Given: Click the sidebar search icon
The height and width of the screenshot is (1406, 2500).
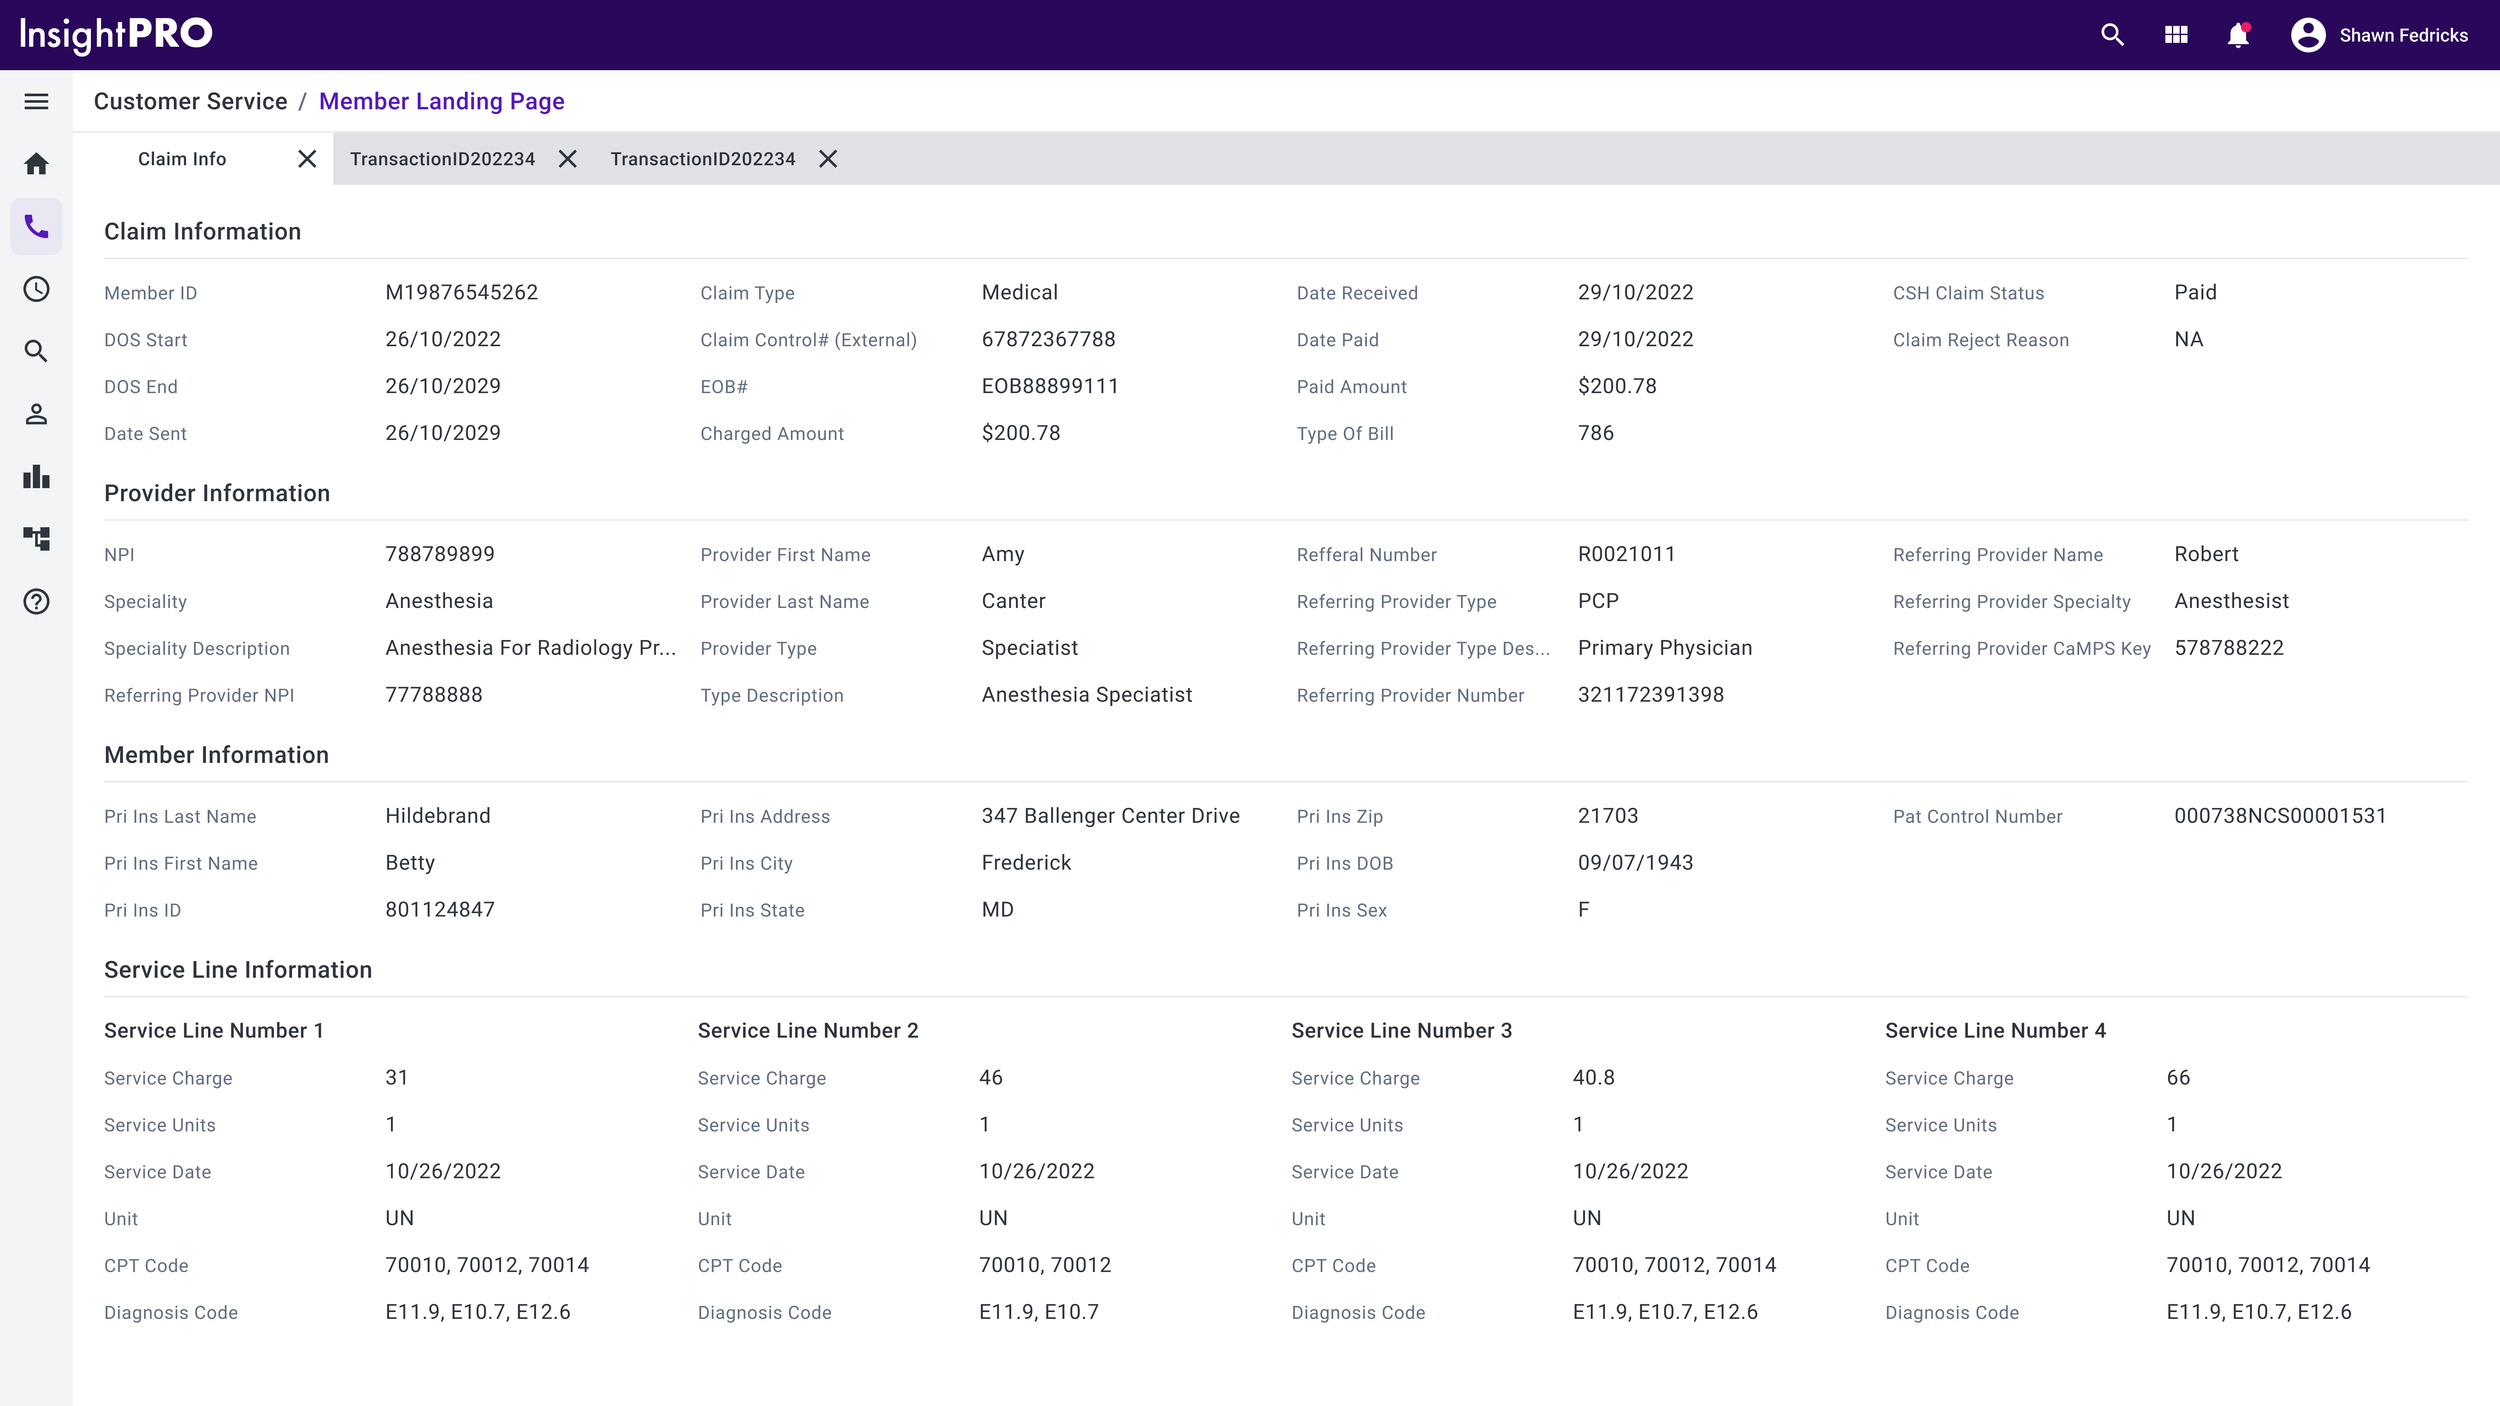Looking at the screenshot, I should (36, 351).
